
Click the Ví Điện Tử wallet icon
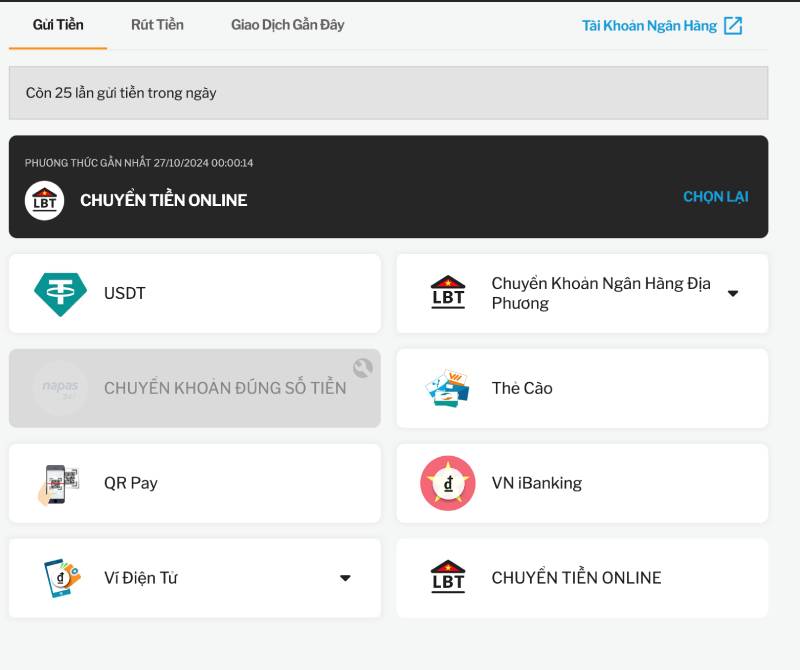(60, 578)
